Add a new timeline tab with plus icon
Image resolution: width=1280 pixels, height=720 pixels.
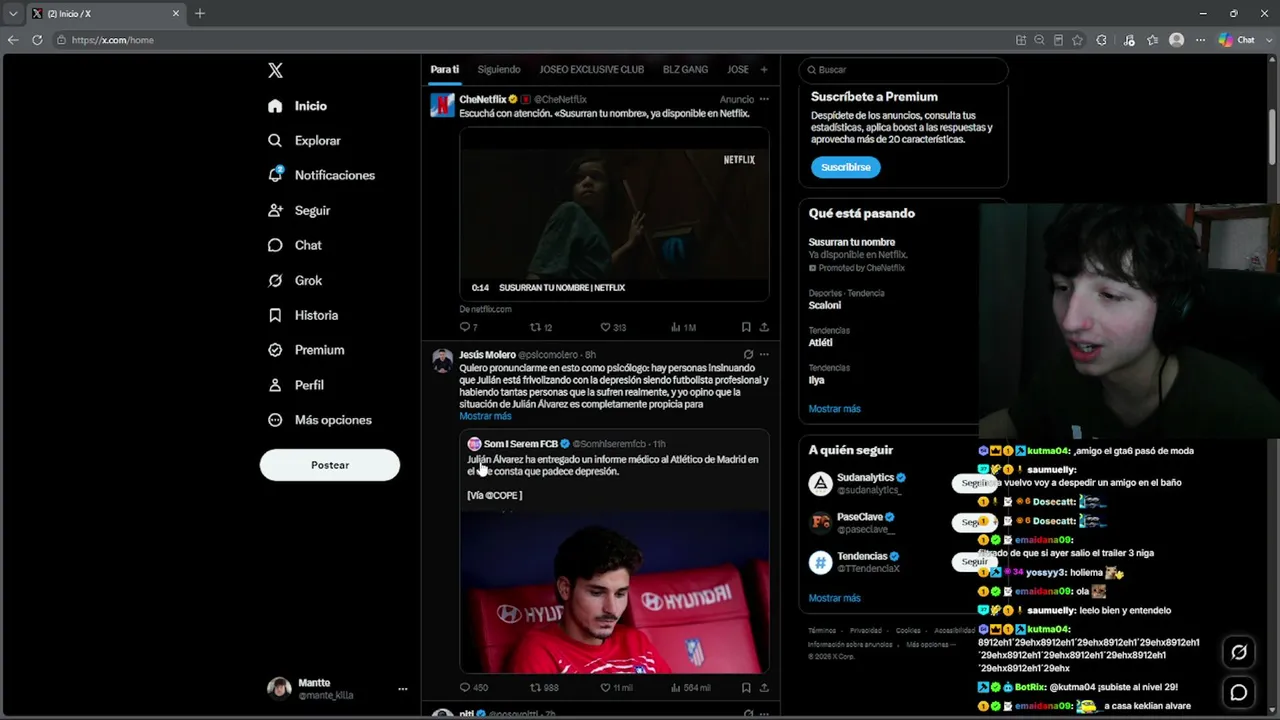[764, 70]
